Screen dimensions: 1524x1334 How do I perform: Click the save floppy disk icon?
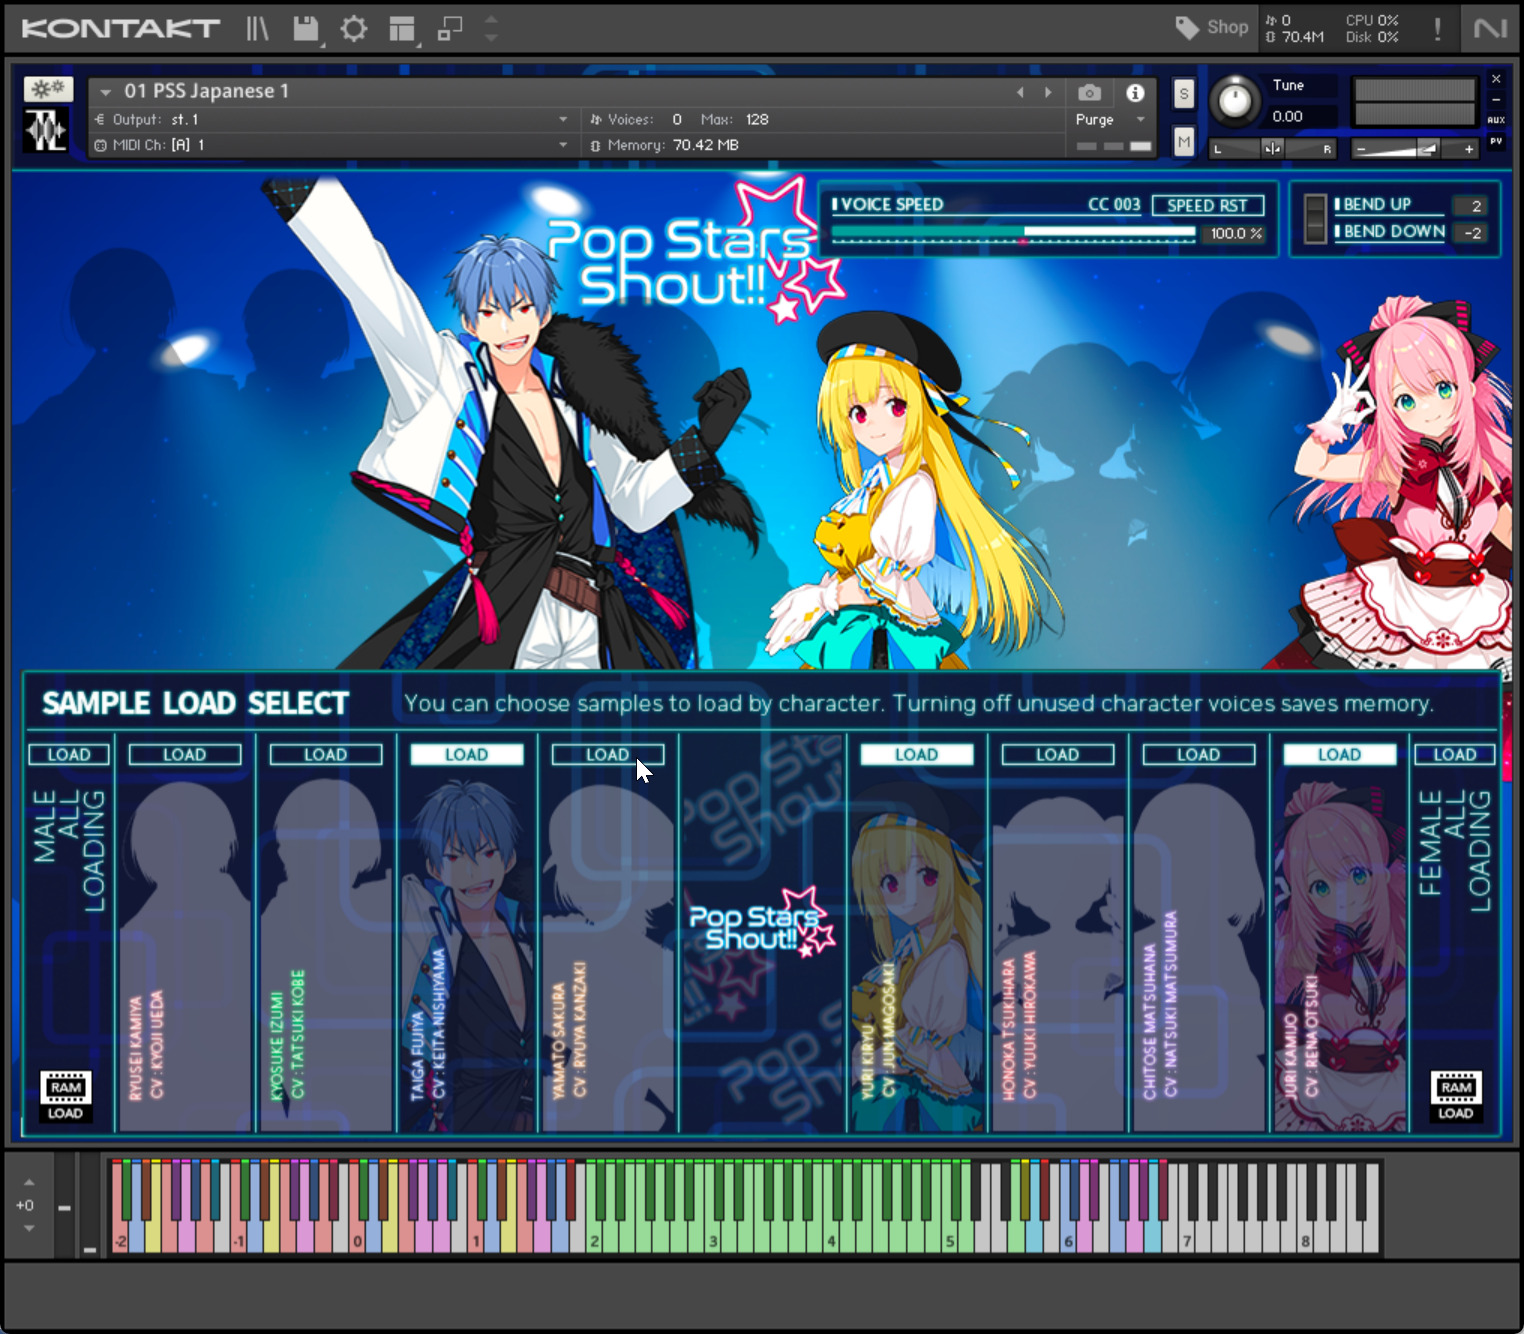click(306, 28)
